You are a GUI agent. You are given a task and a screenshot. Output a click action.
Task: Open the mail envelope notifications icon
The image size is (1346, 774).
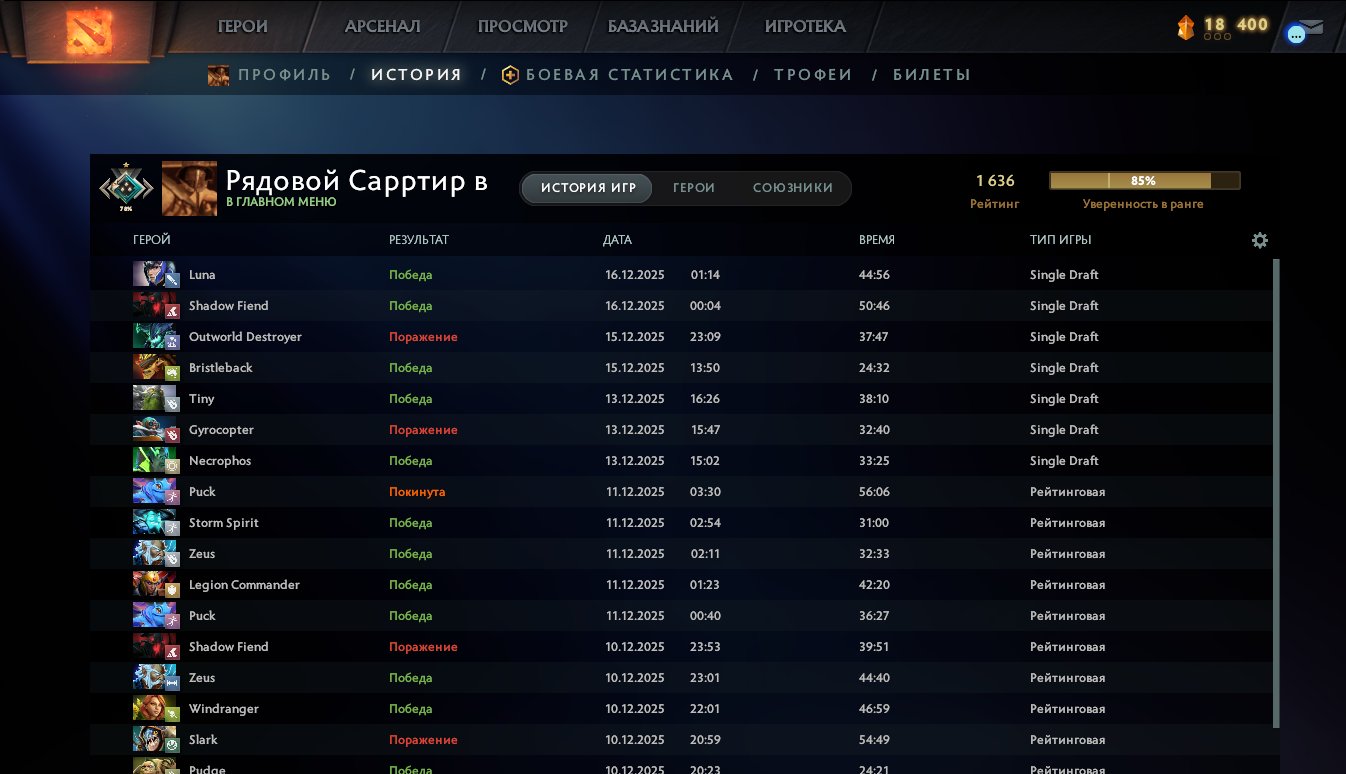point(1310,29)
